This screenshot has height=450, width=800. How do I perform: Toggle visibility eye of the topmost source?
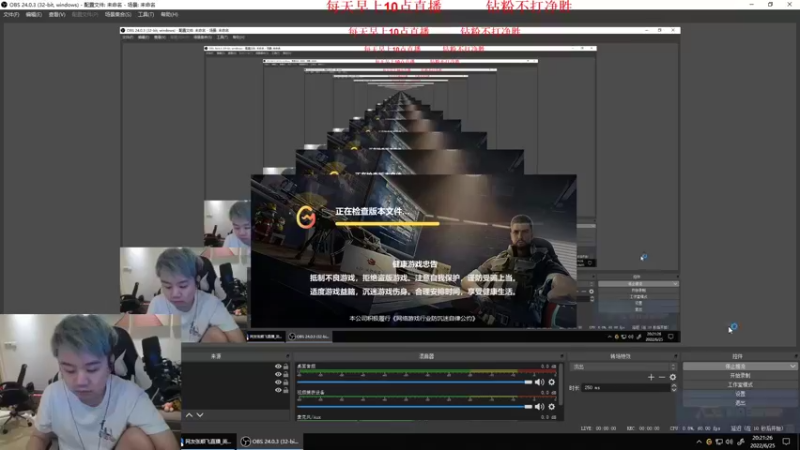[278, 366]
